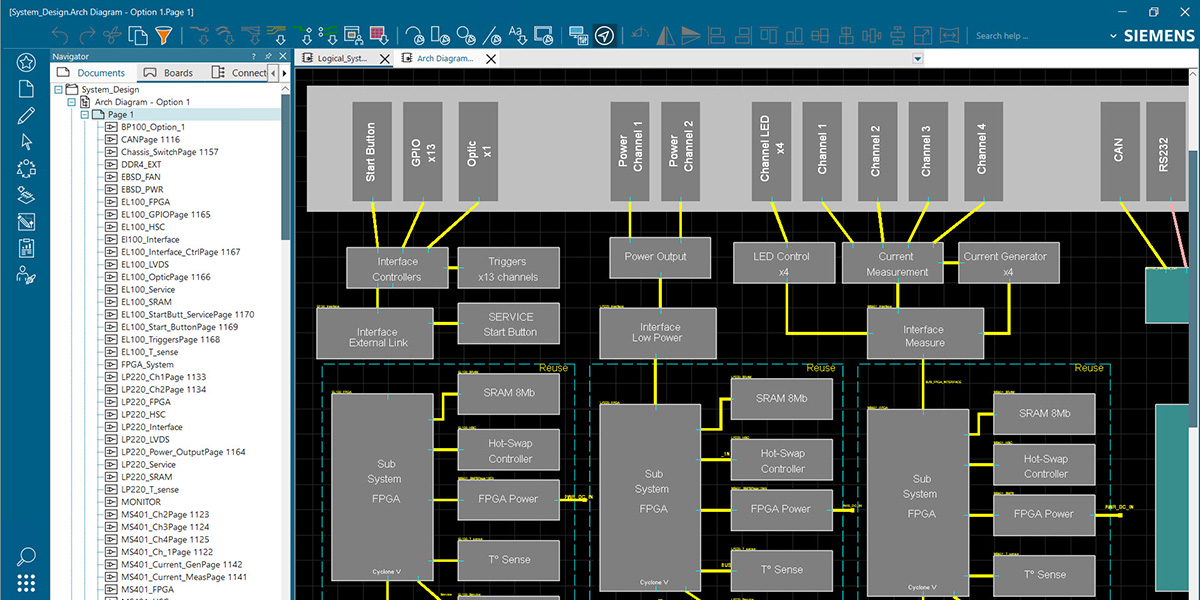Open the Favorites star icon in sidebar
The height and width of the screenshot is (600, 1200).
point(25,61)
